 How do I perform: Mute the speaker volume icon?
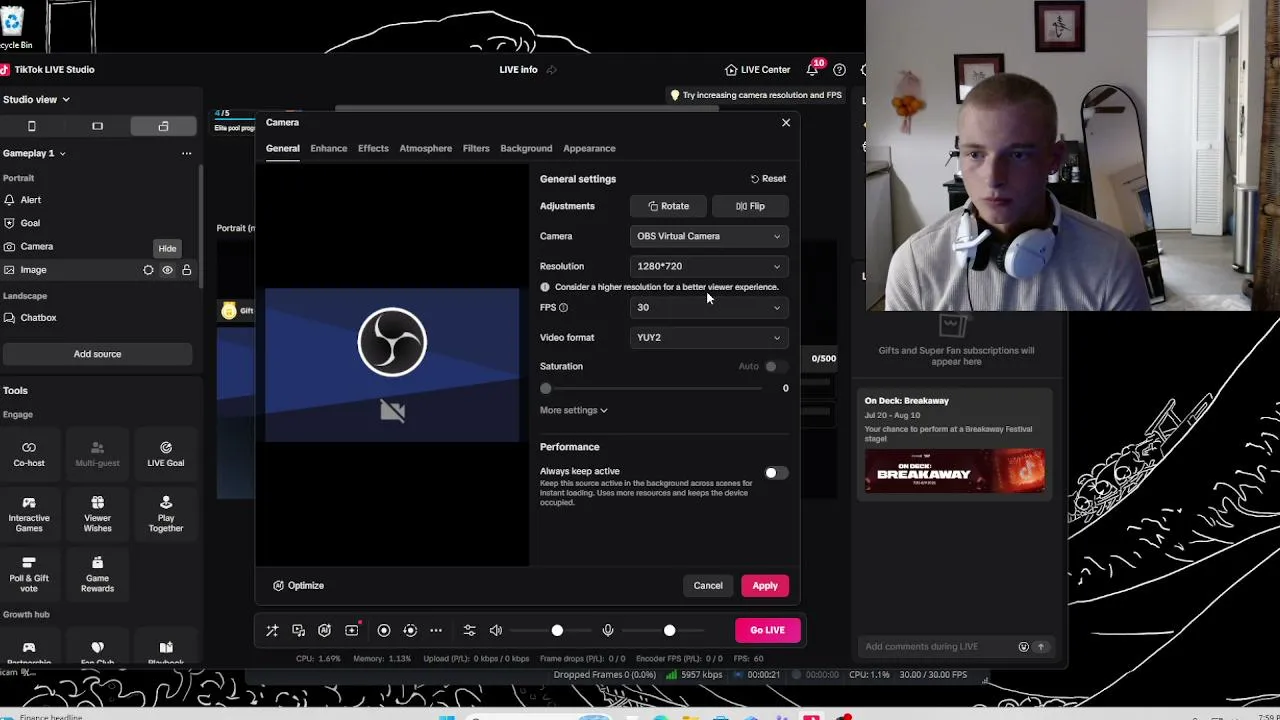coord(496,631)
